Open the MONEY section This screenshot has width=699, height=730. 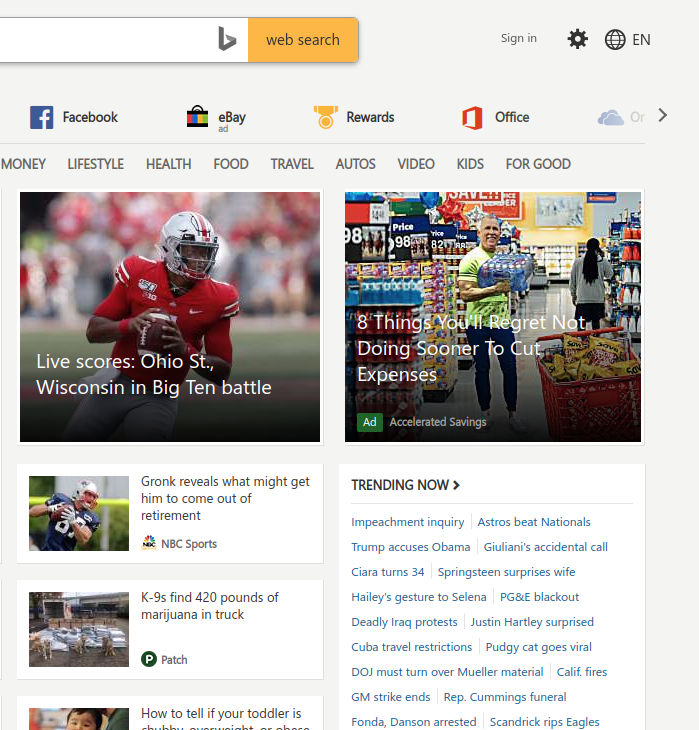pos(23,164)
